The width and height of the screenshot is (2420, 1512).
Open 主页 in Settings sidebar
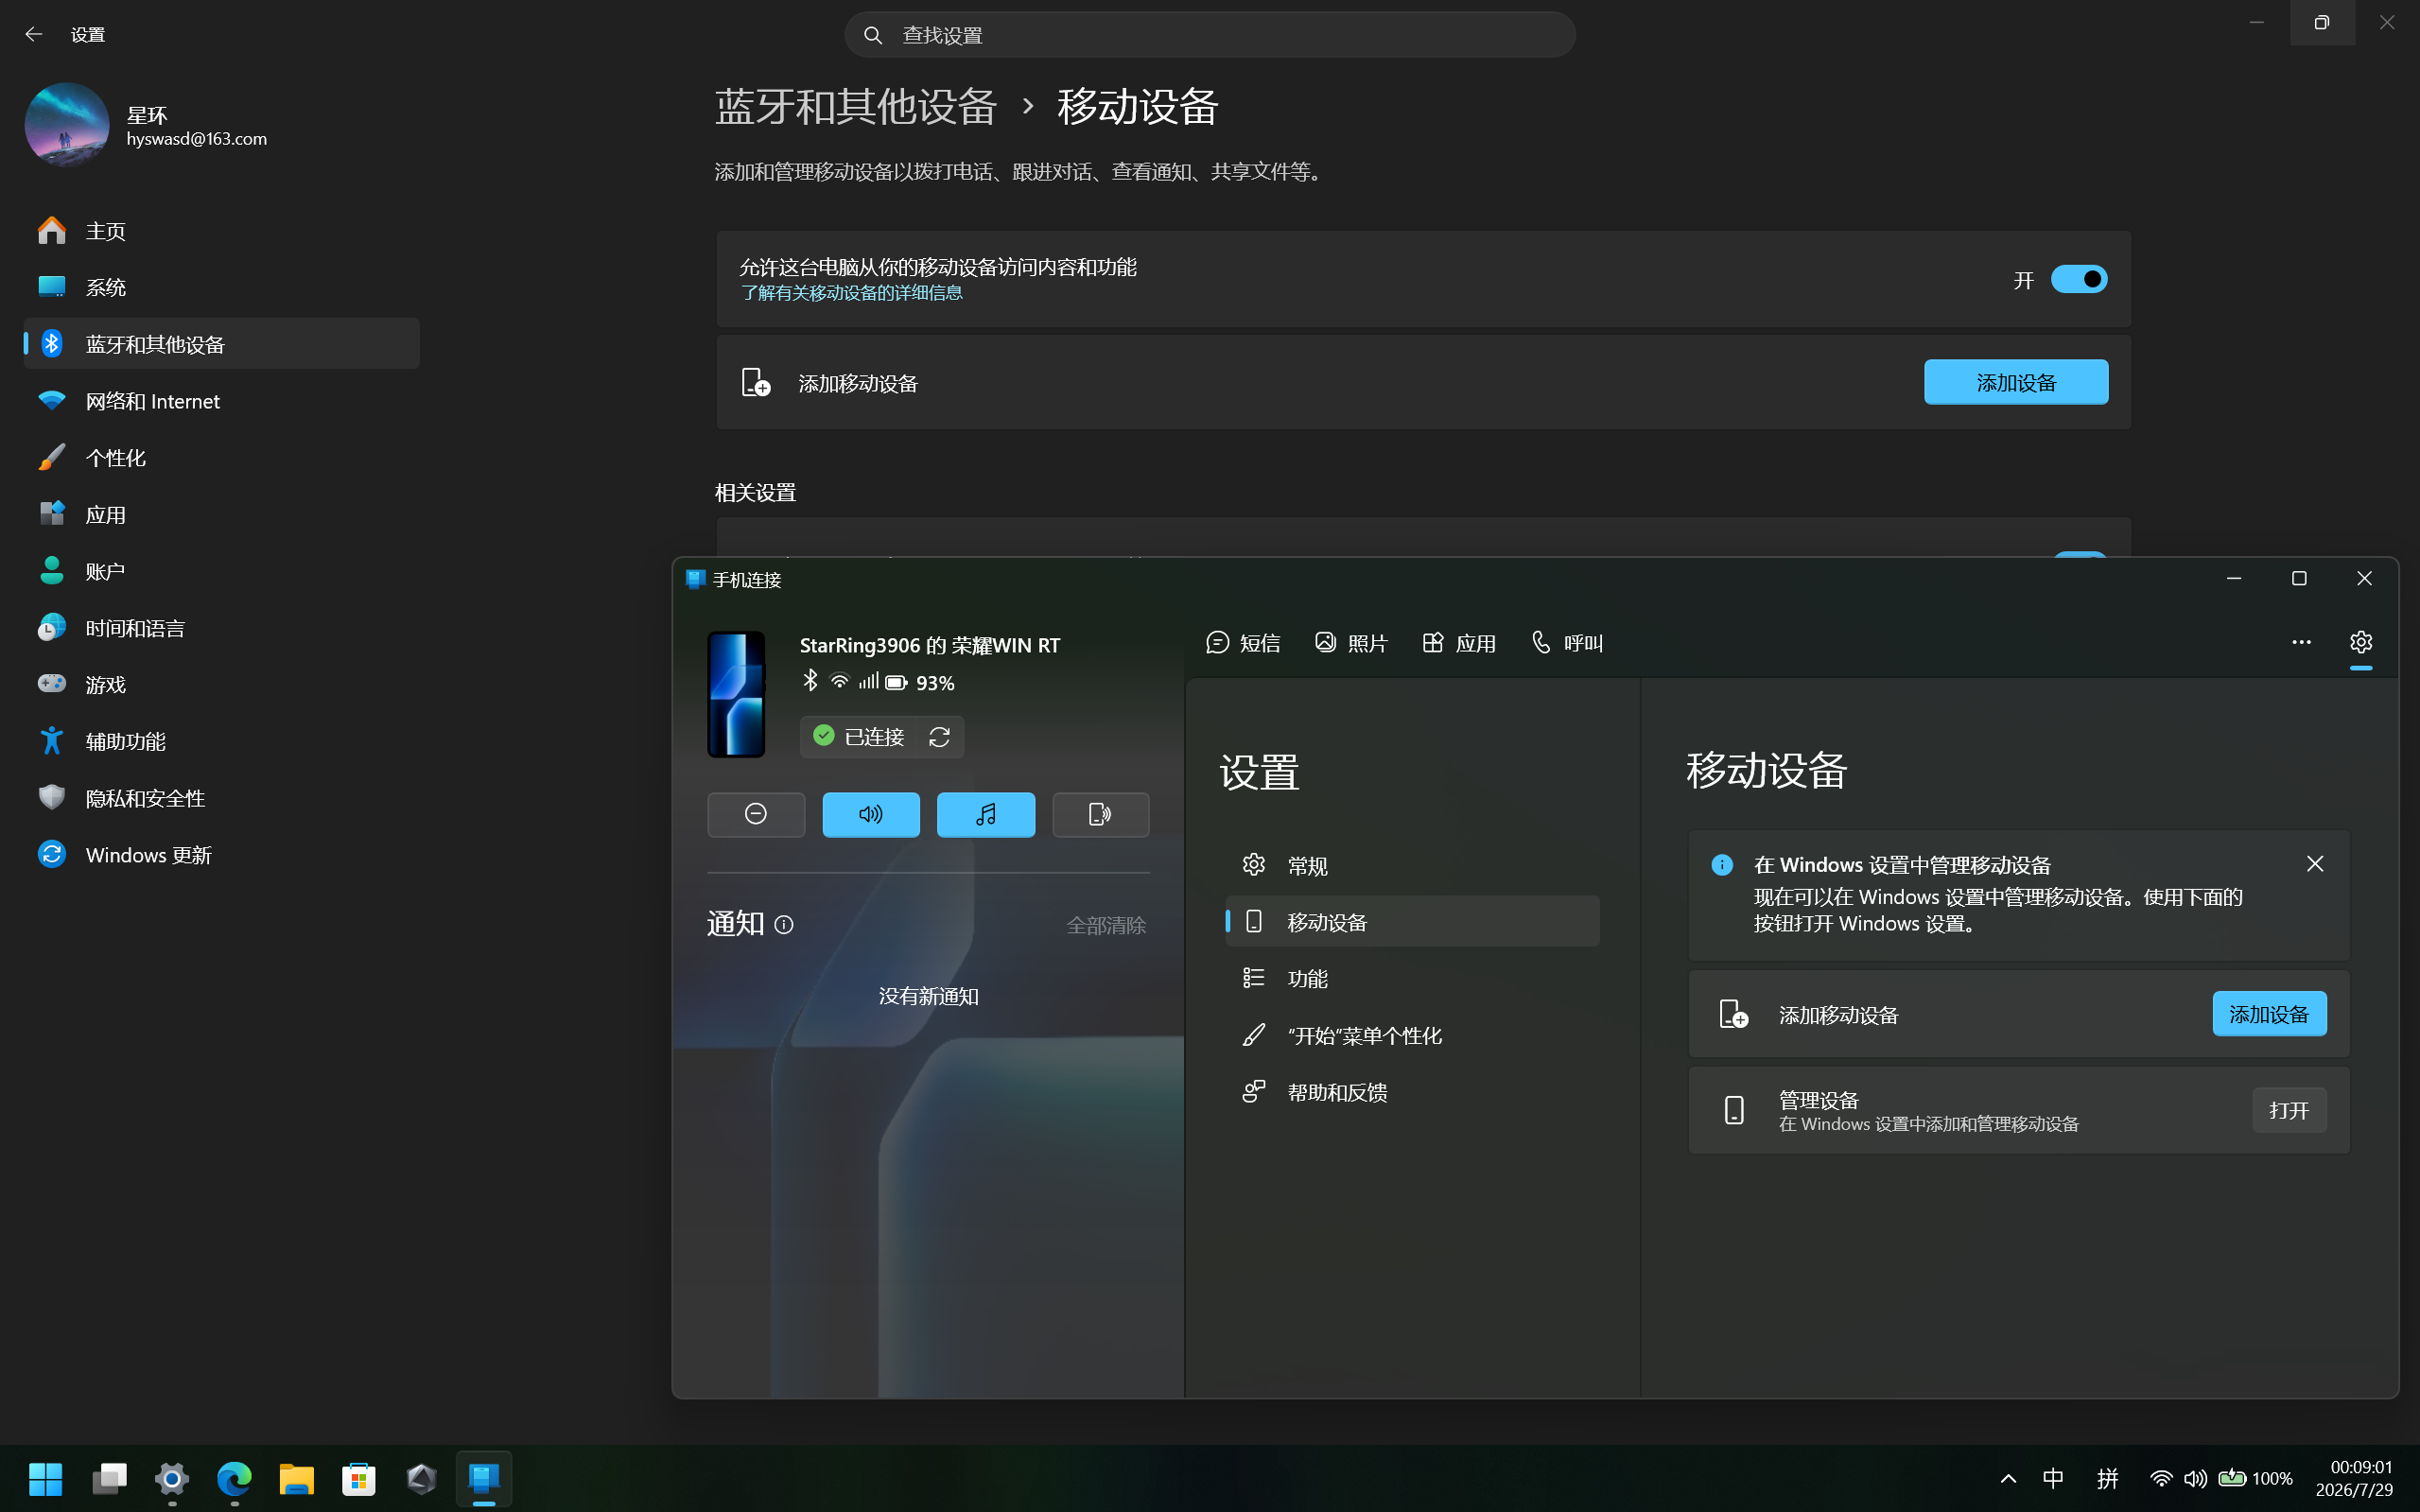(221, 231)
